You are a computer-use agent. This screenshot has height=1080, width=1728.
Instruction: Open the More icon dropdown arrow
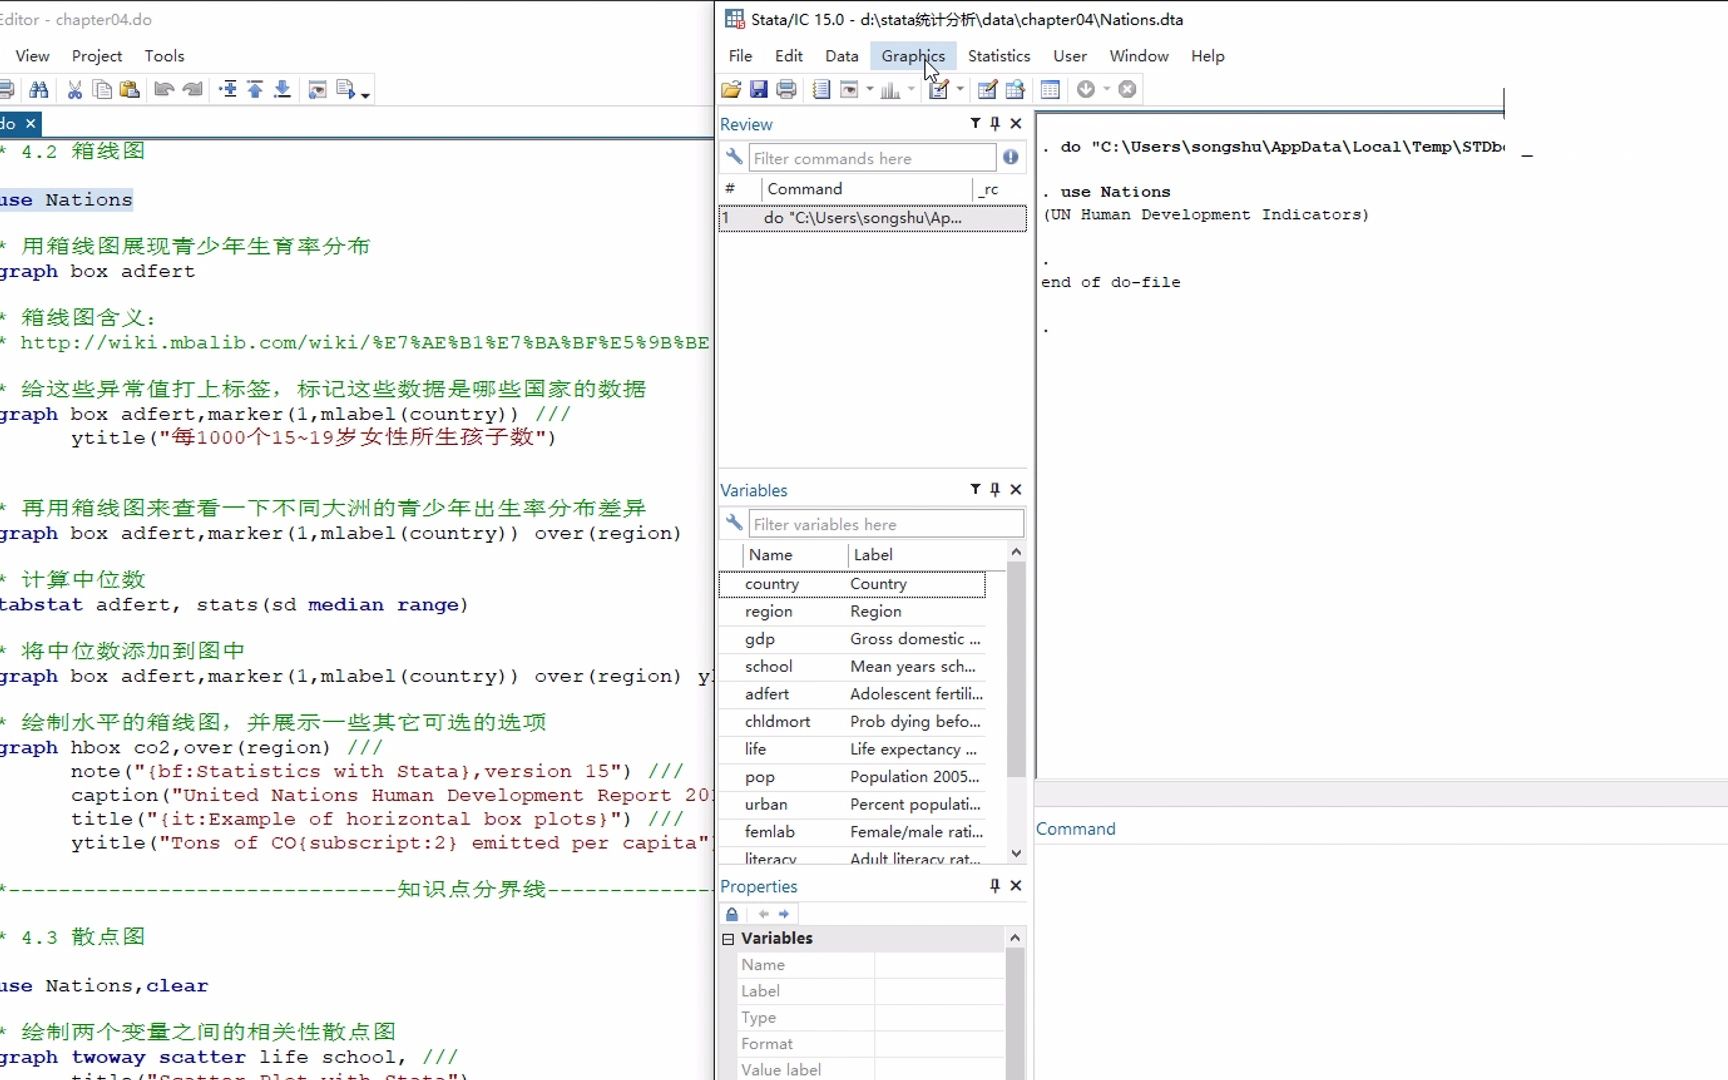pos(1106,90)
